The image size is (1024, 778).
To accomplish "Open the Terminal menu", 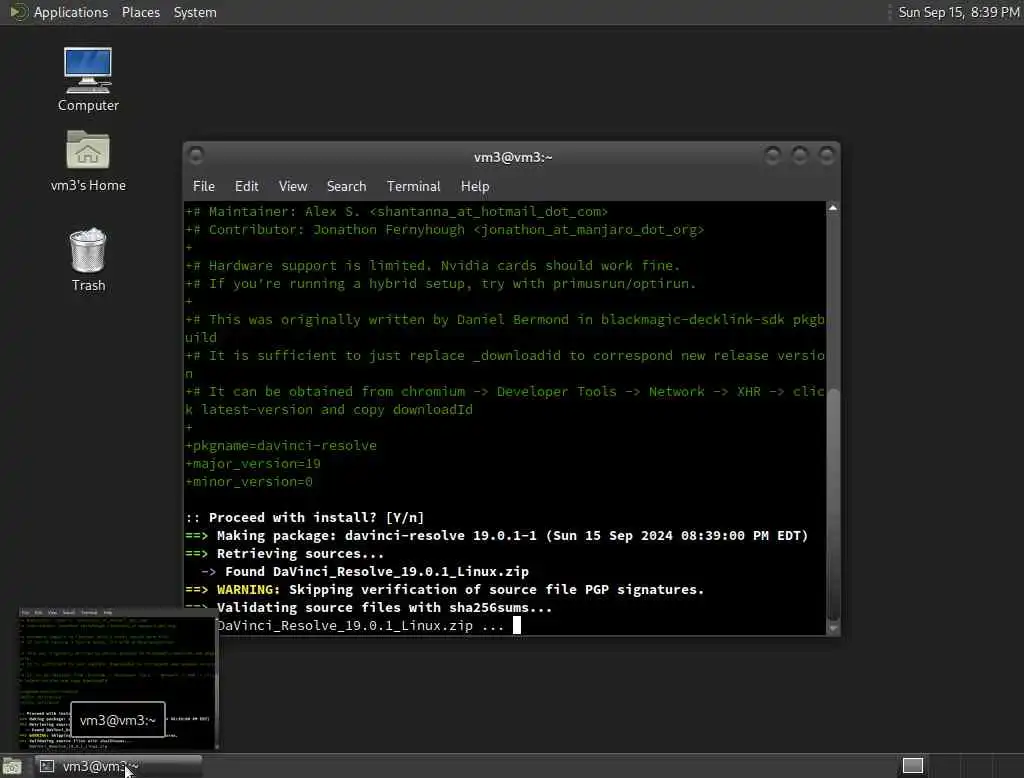I will (413, 186).
